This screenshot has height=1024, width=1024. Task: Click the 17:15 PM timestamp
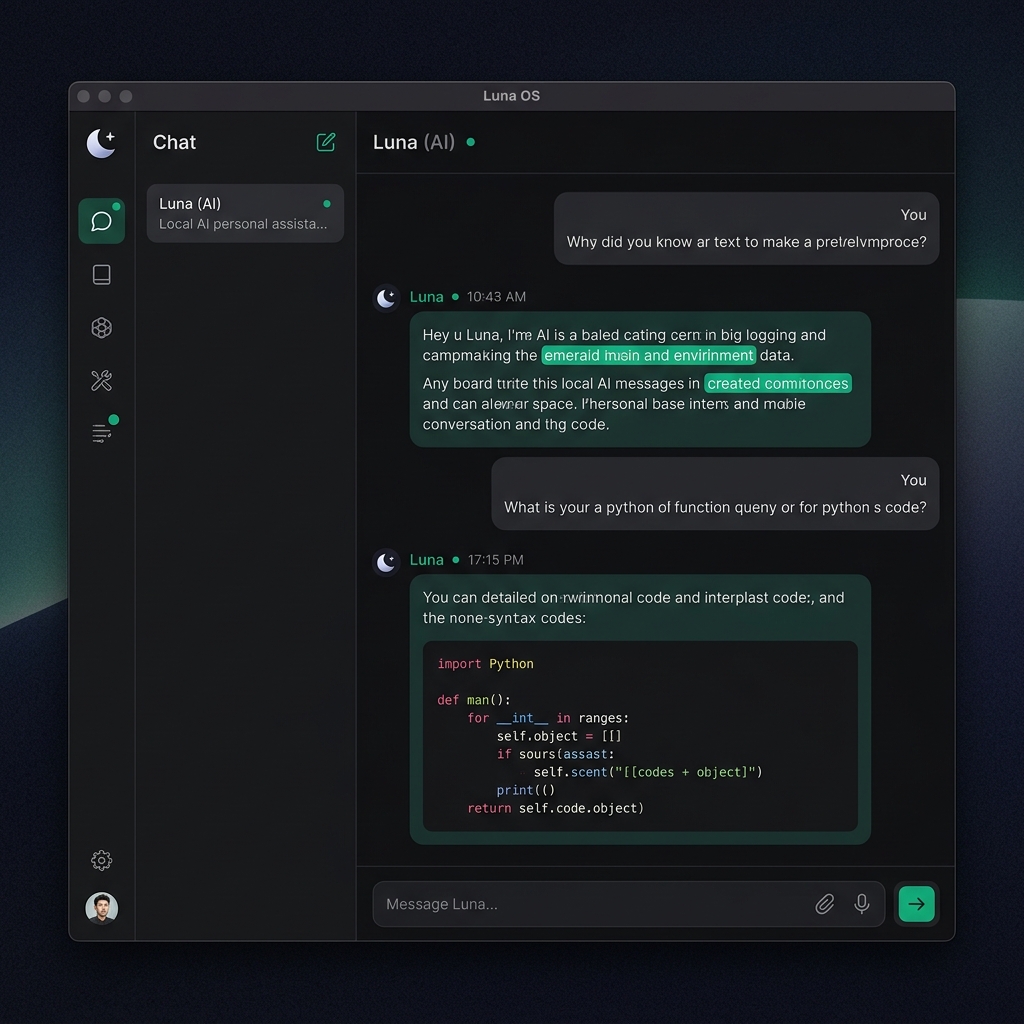(x=495, y=560)
